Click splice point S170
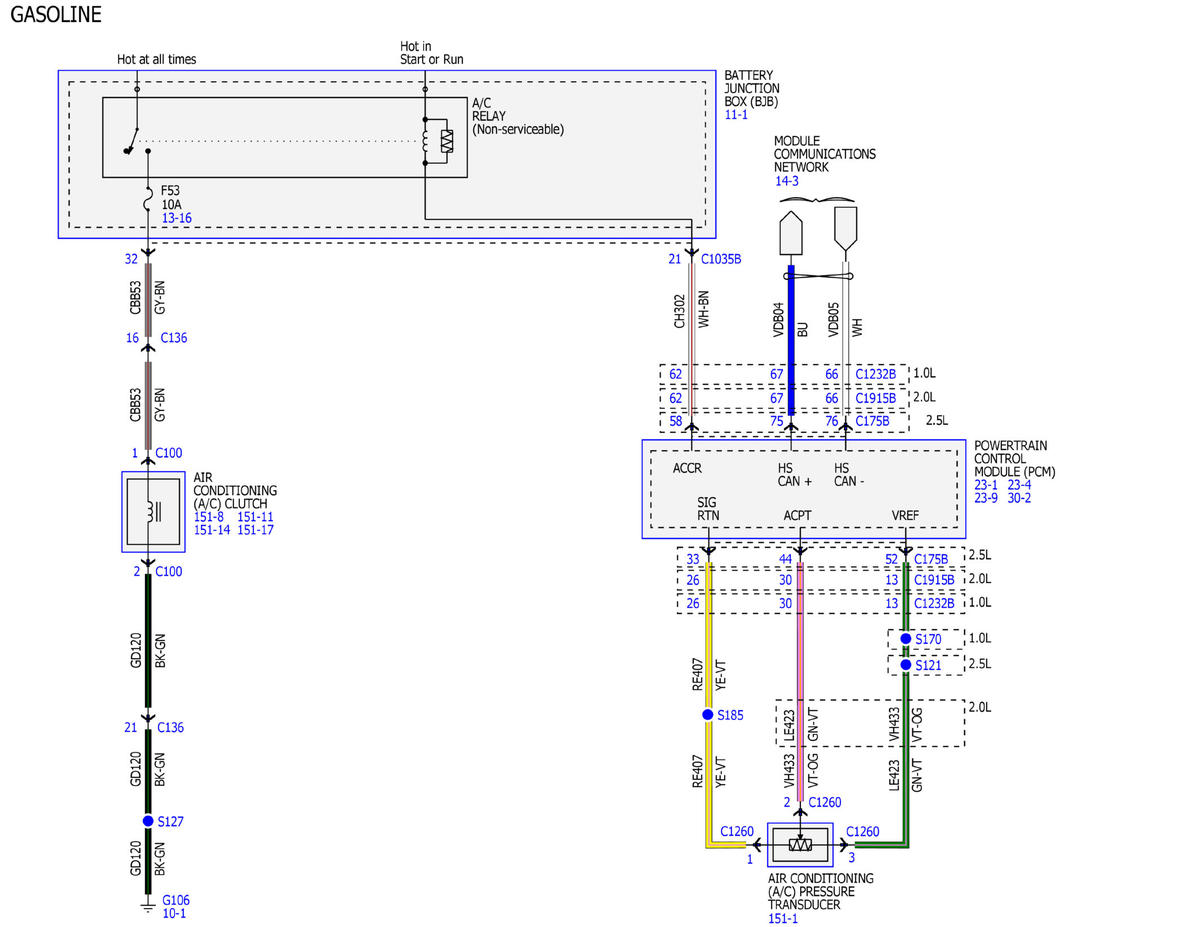Image resolution: width=1200 pixels, height=927 pixels. [x=906, y=638]
